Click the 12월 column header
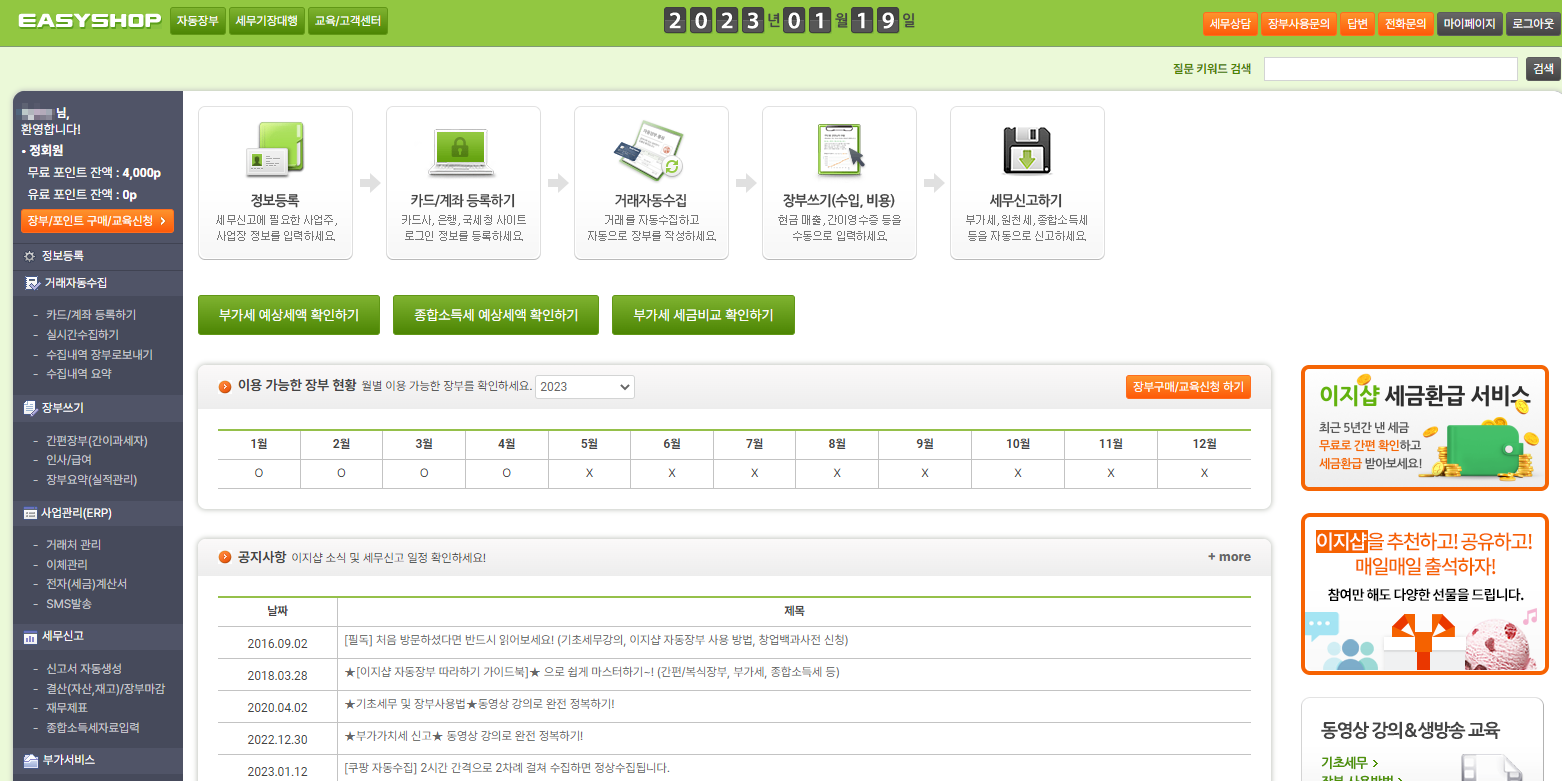The height and width of the screenshot is (781, 1562). click(x=1204, y=444)
